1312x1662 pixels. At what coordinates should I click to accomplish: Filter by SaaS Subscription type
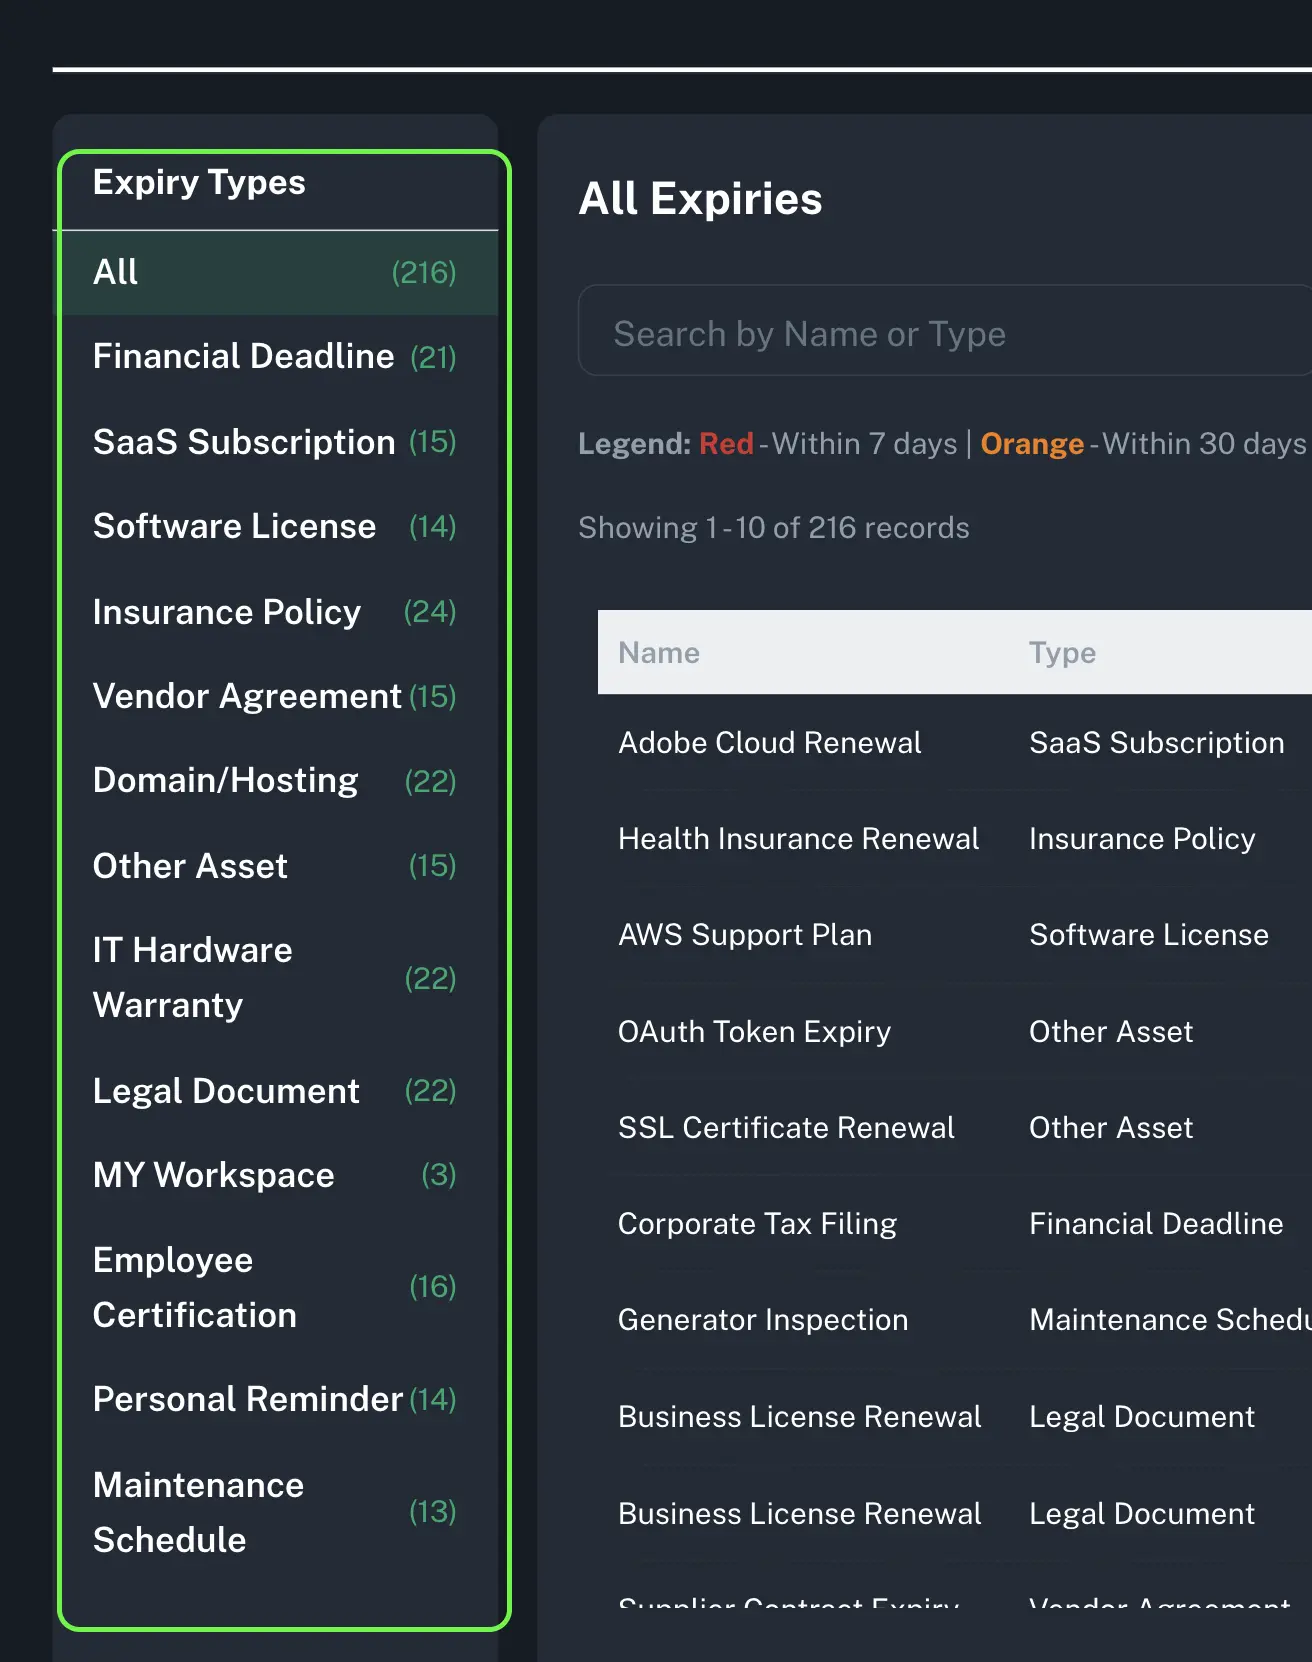click(275, 442)
